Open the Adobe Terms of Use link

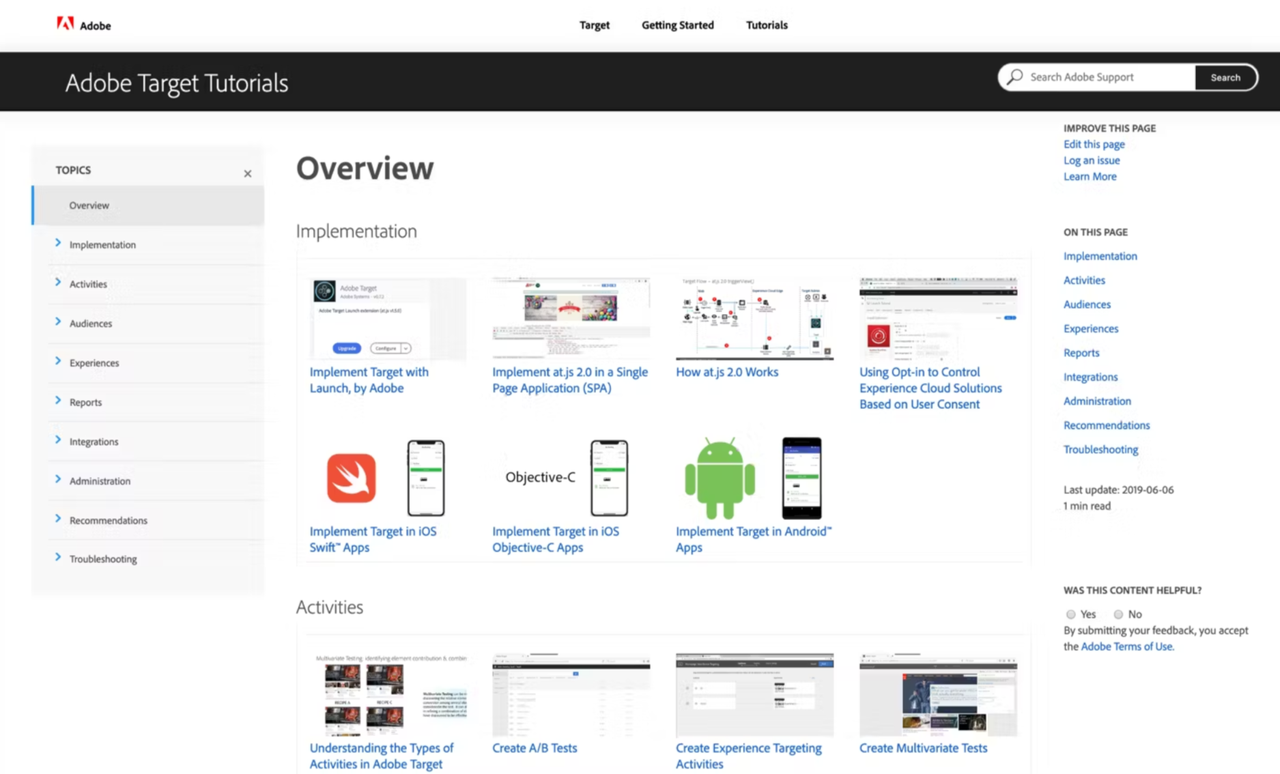coord(1127,647)
